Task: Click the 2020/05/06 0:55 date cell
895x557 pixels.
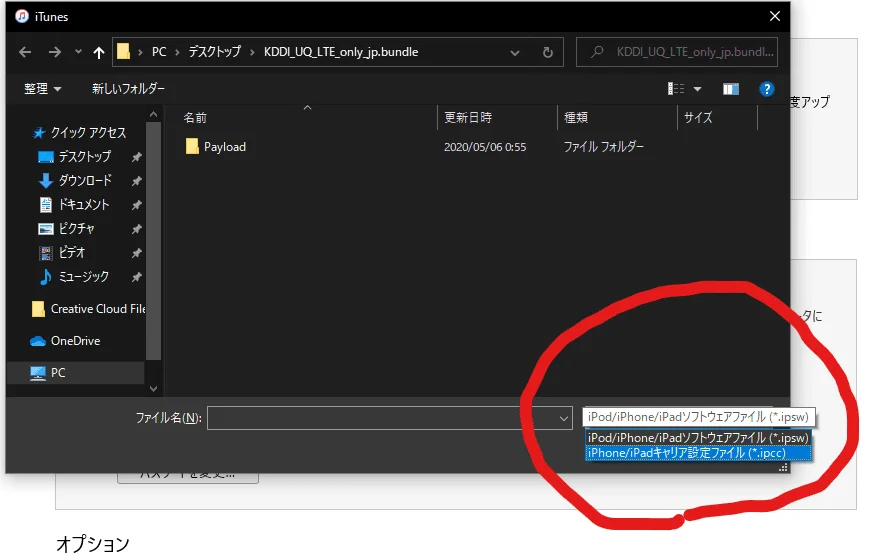Action: (485, 147)
